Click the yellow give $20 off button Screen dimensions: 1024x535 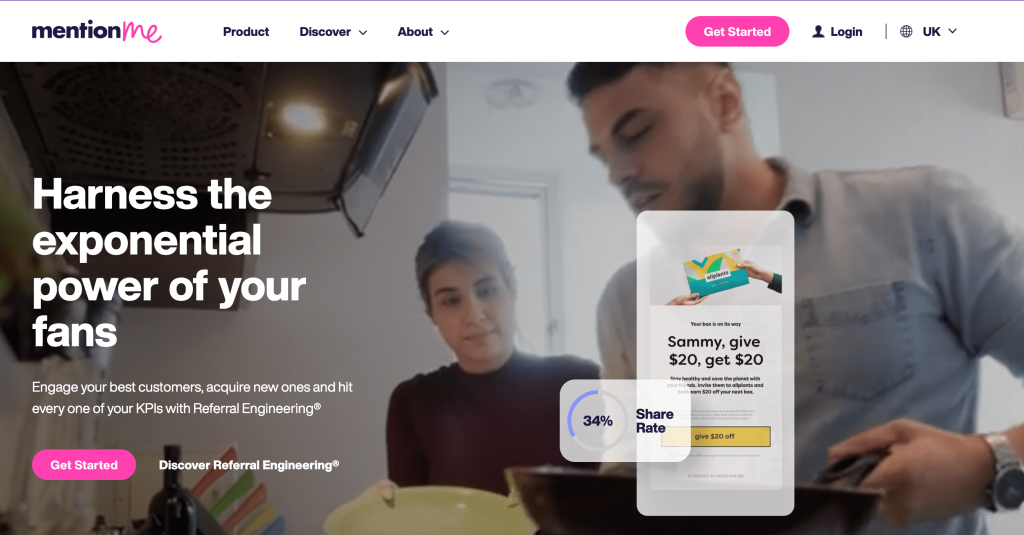pyautogui.click(x=715, y=436)
